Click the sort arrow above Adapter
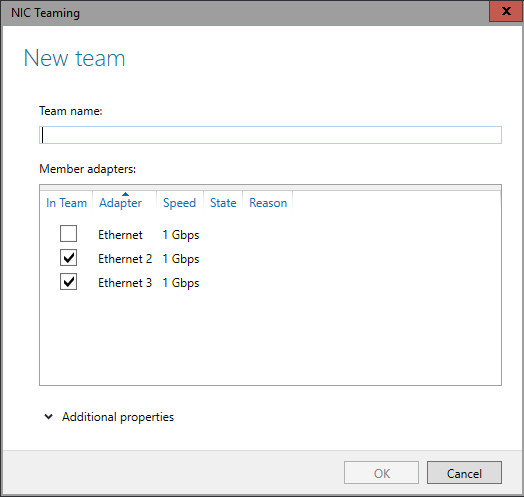This screenshot has width=524, height=497. [x=125, y=194]
